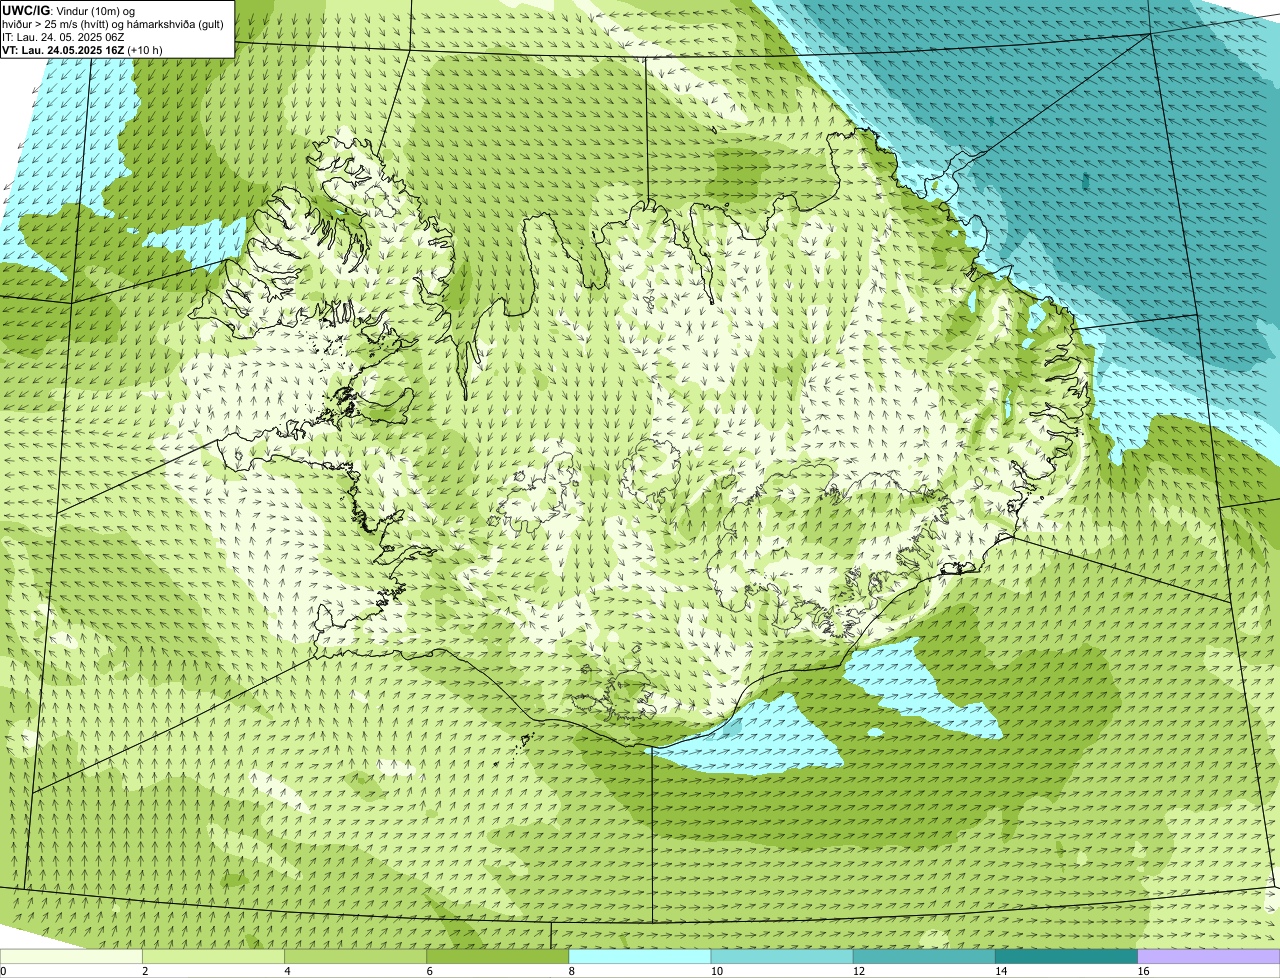This screenshot has height=978, width=1280.
Task: Click the legend scale label "0"
Action: (x=3, y=971)
